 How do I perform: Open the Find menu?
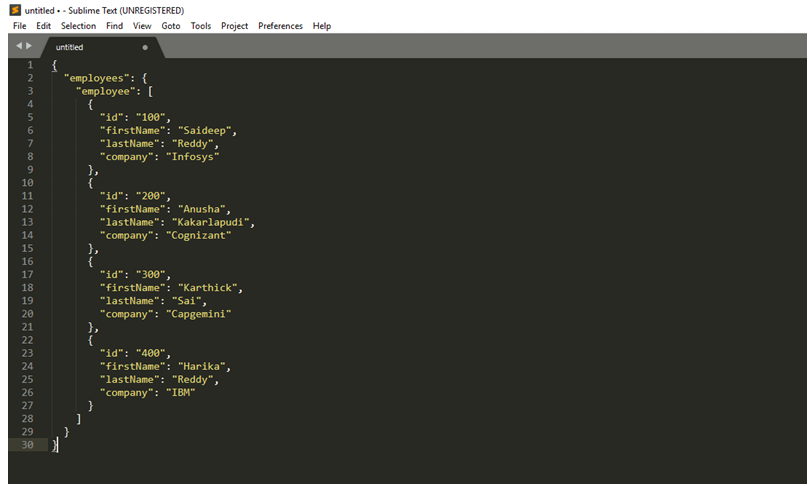[114, 26]
